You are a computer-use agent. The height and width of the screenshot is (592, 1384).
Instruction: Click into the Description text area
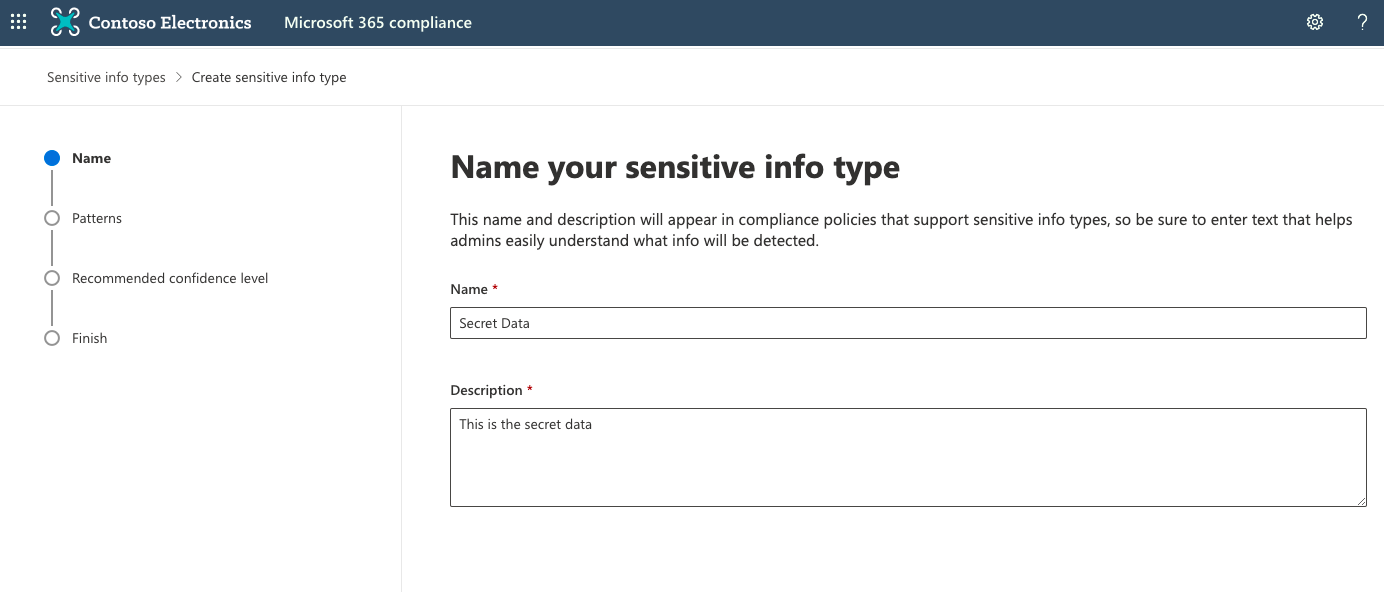click(x=908, y=457)
